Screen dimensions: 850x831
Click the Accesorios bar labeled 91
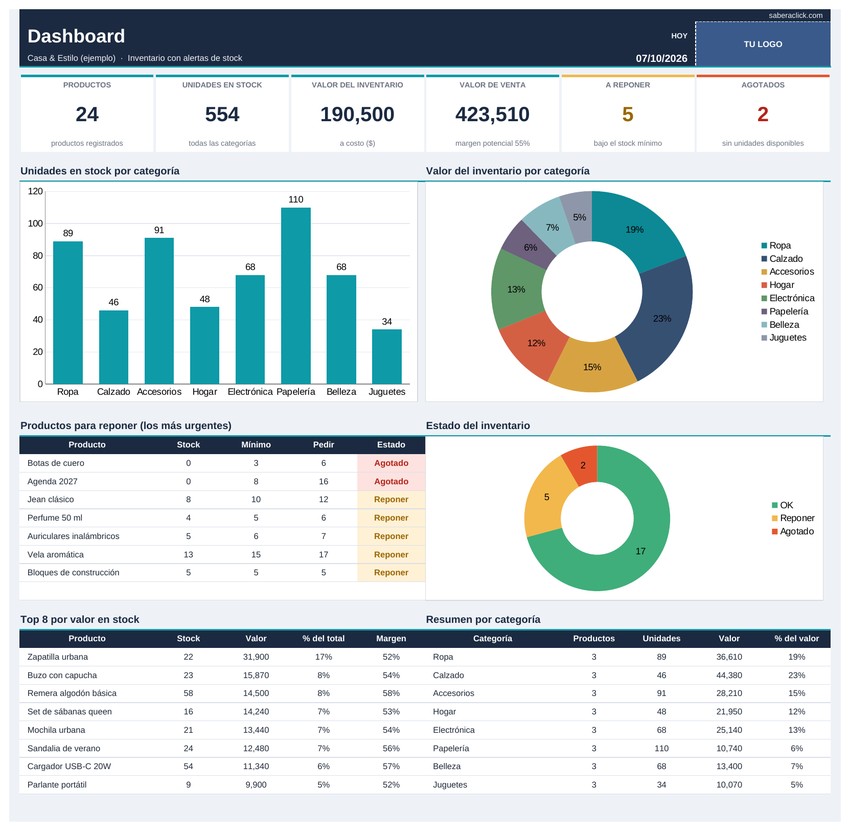click(159, 311)
